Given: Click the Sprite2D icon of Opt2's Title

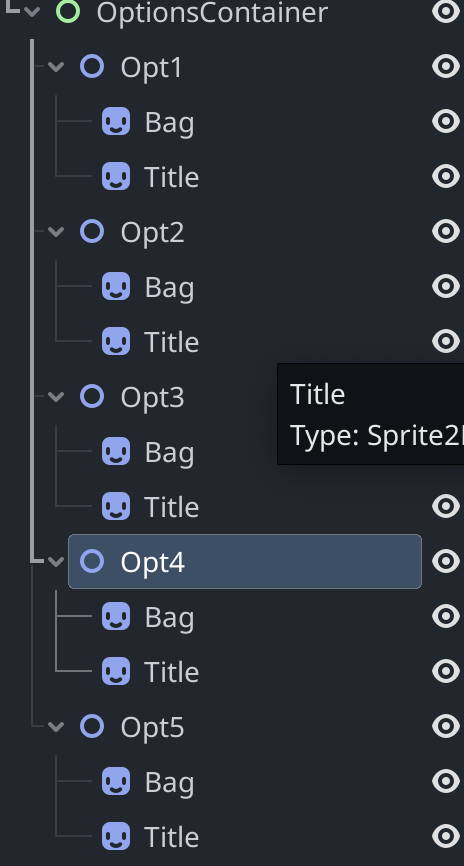Looking at the screenshot, I should pos(116,341).
